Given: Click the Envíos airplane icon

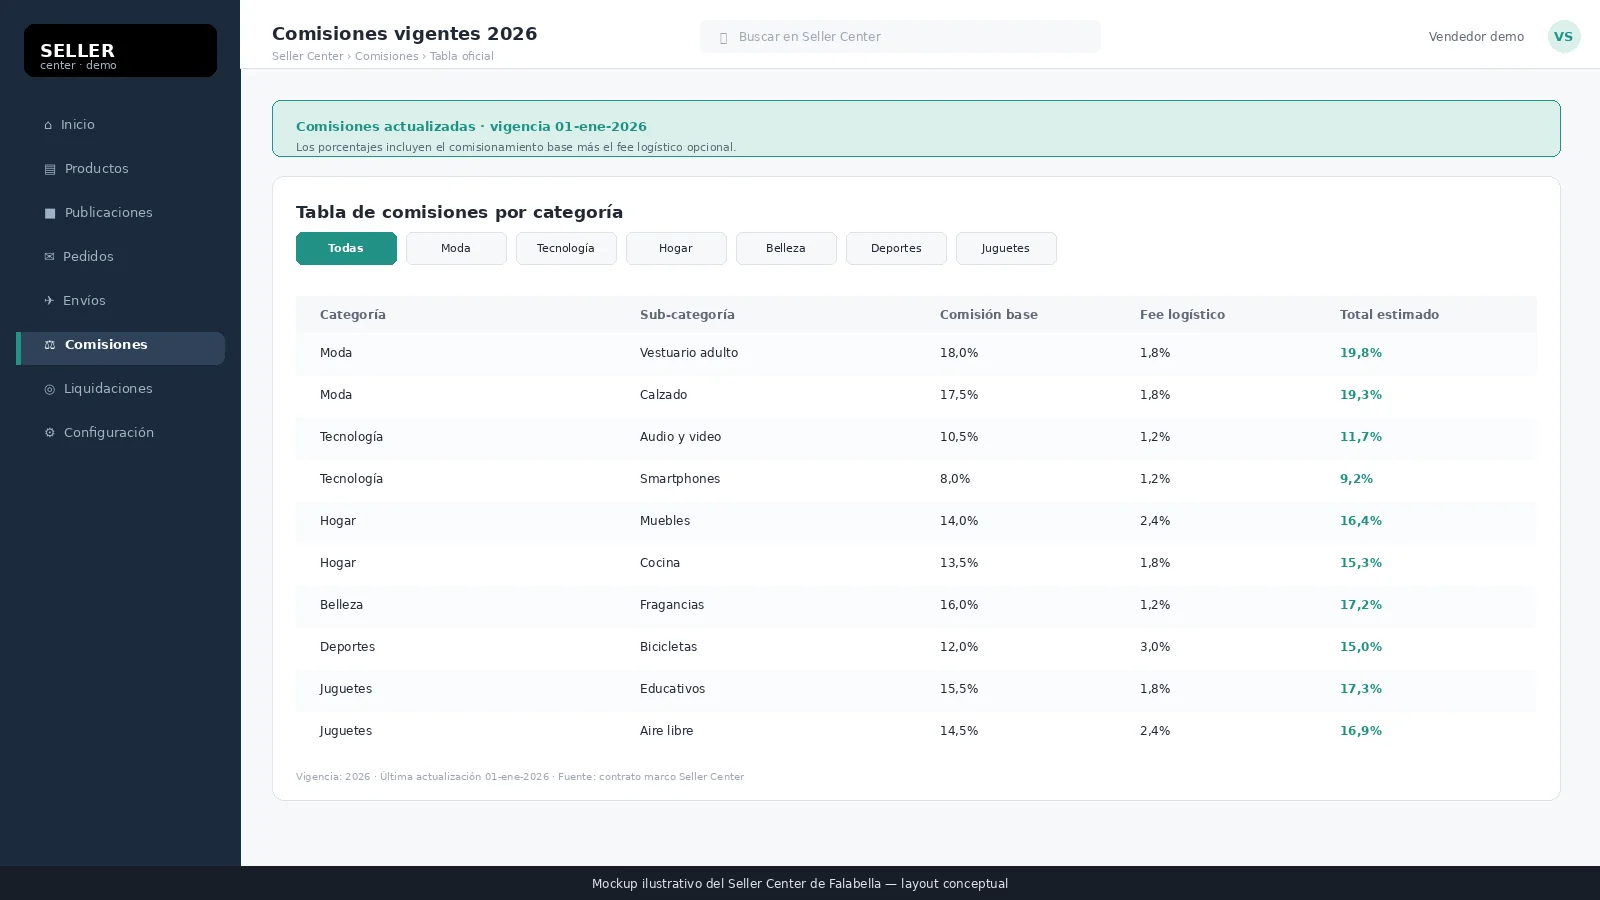Looking at the screenshot, I should click(49, 301).
